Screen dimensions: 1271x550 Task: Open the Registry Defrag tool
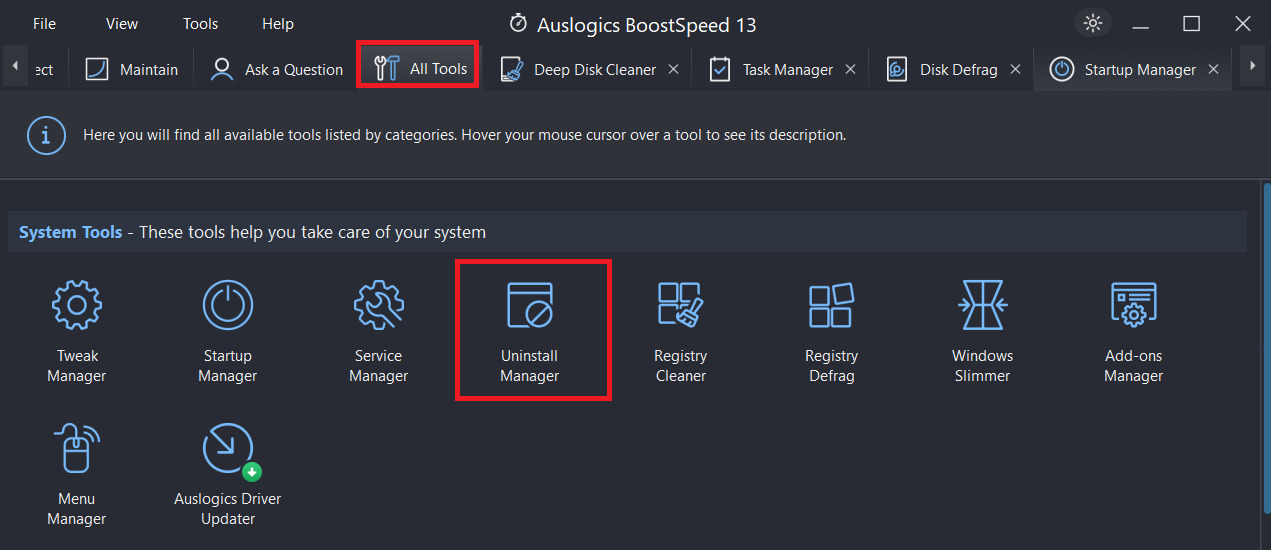pyautogui.click(x=832, y=331)
